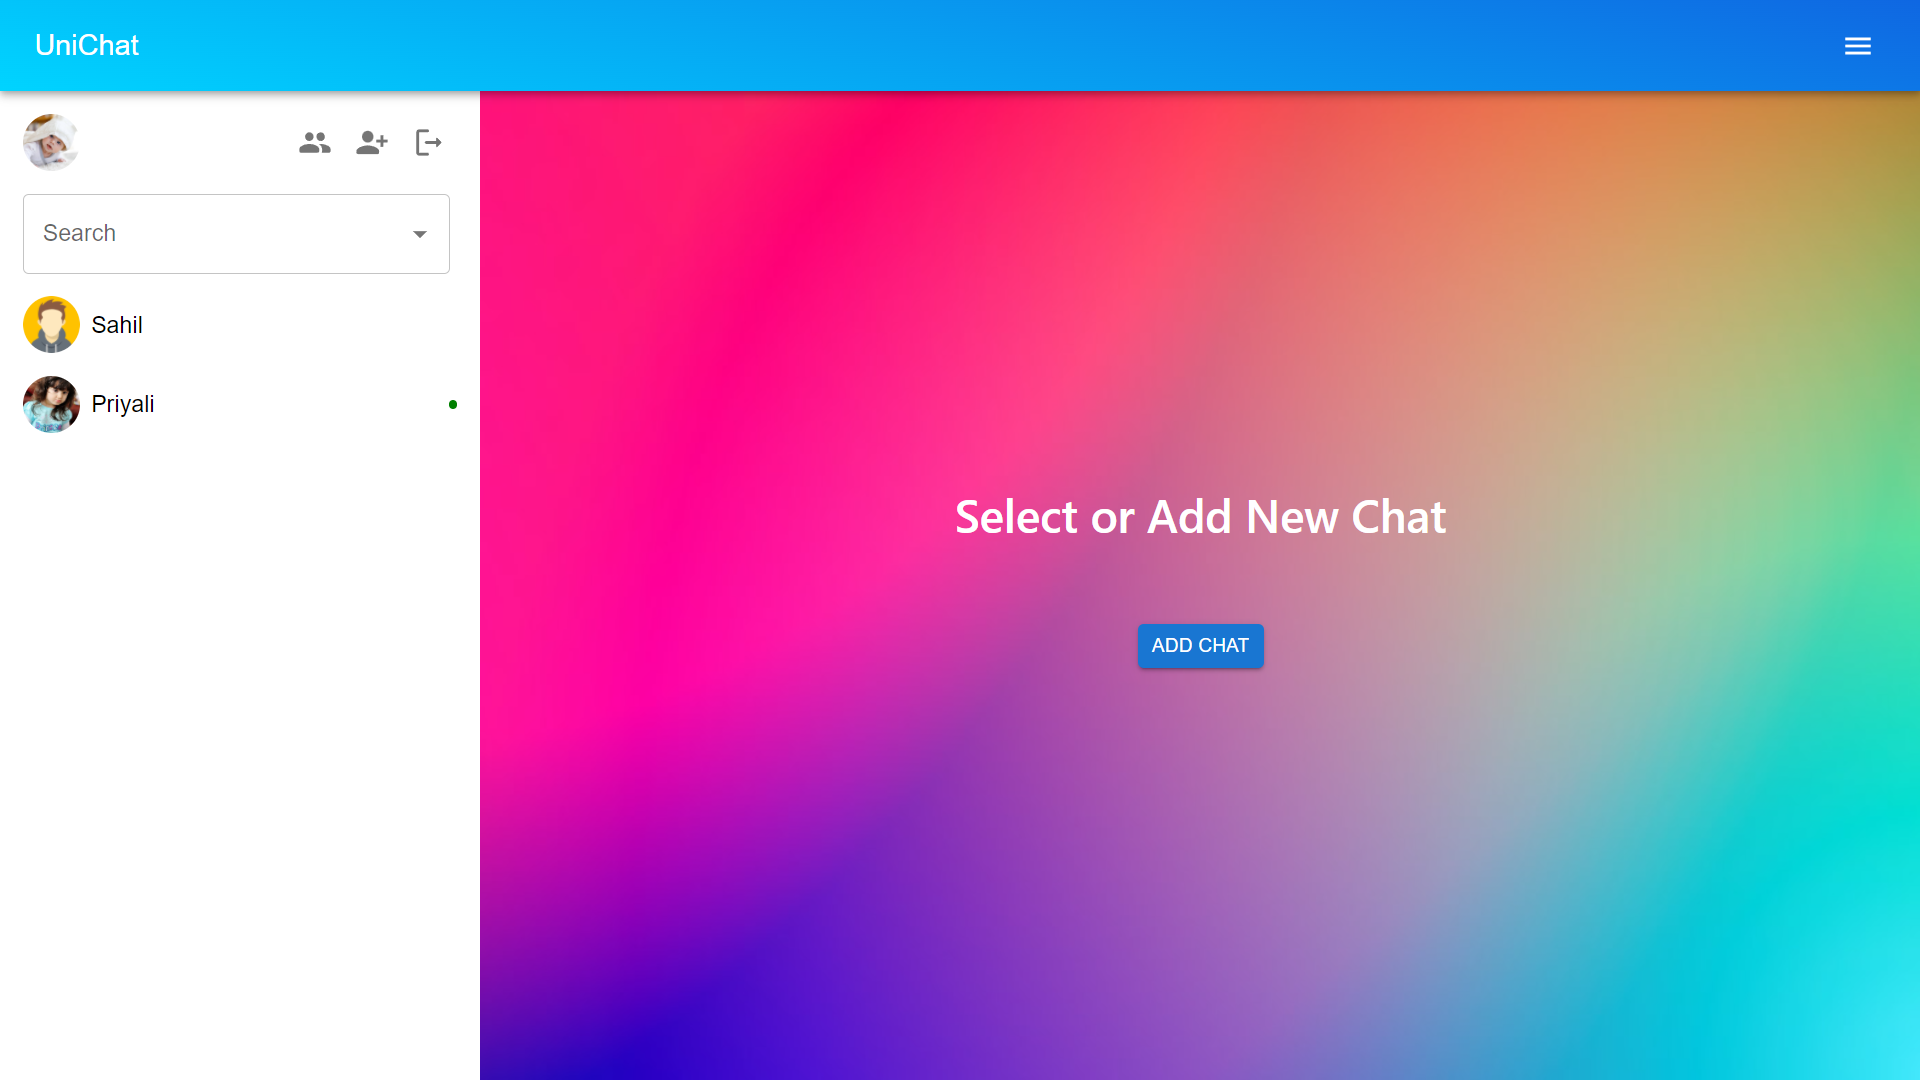Image resolution: width=1920 pixels, height=1080 pixels.
Task: Click the Select or Add New Chat heading
Action: [1200, 517]
